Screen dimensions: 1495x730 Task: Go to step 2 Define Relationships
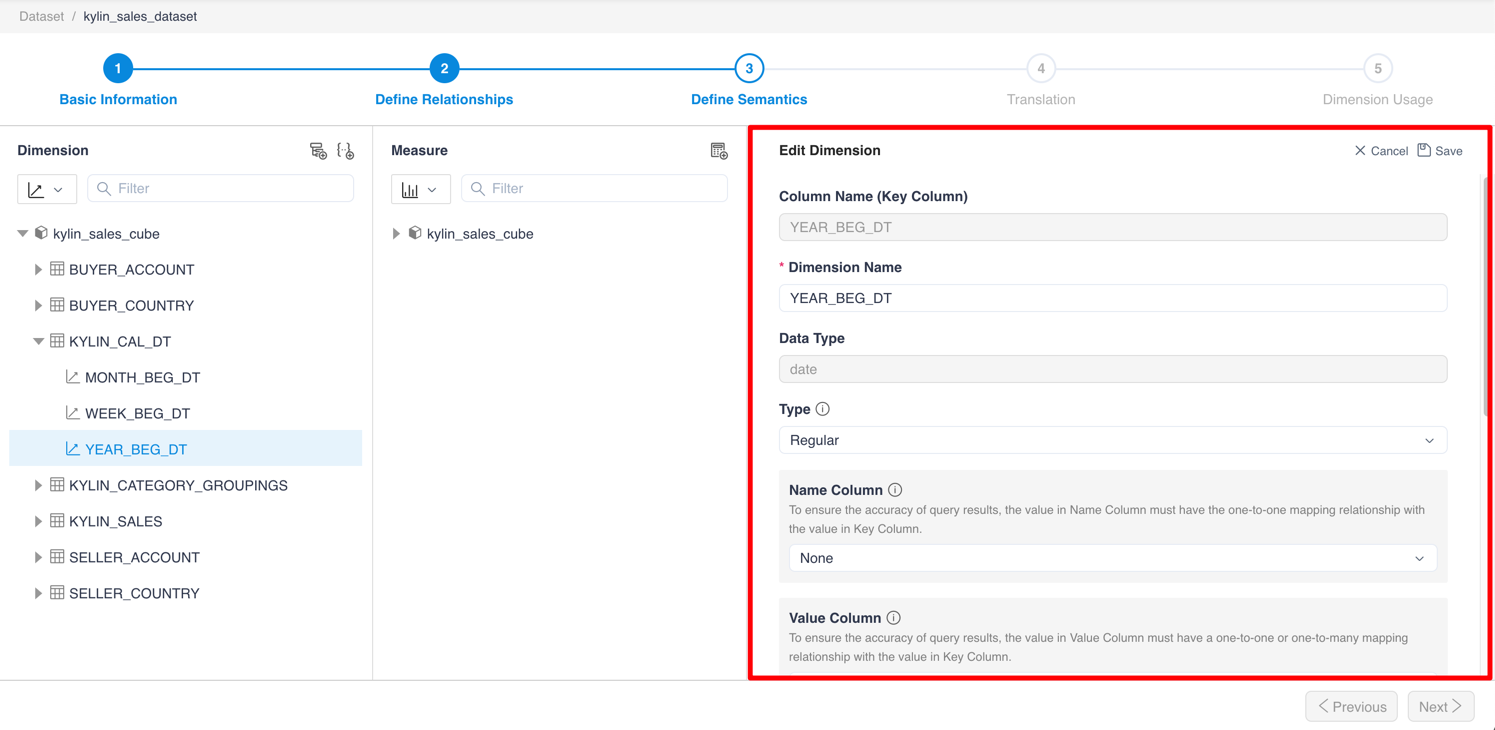[x=444, y=69]
